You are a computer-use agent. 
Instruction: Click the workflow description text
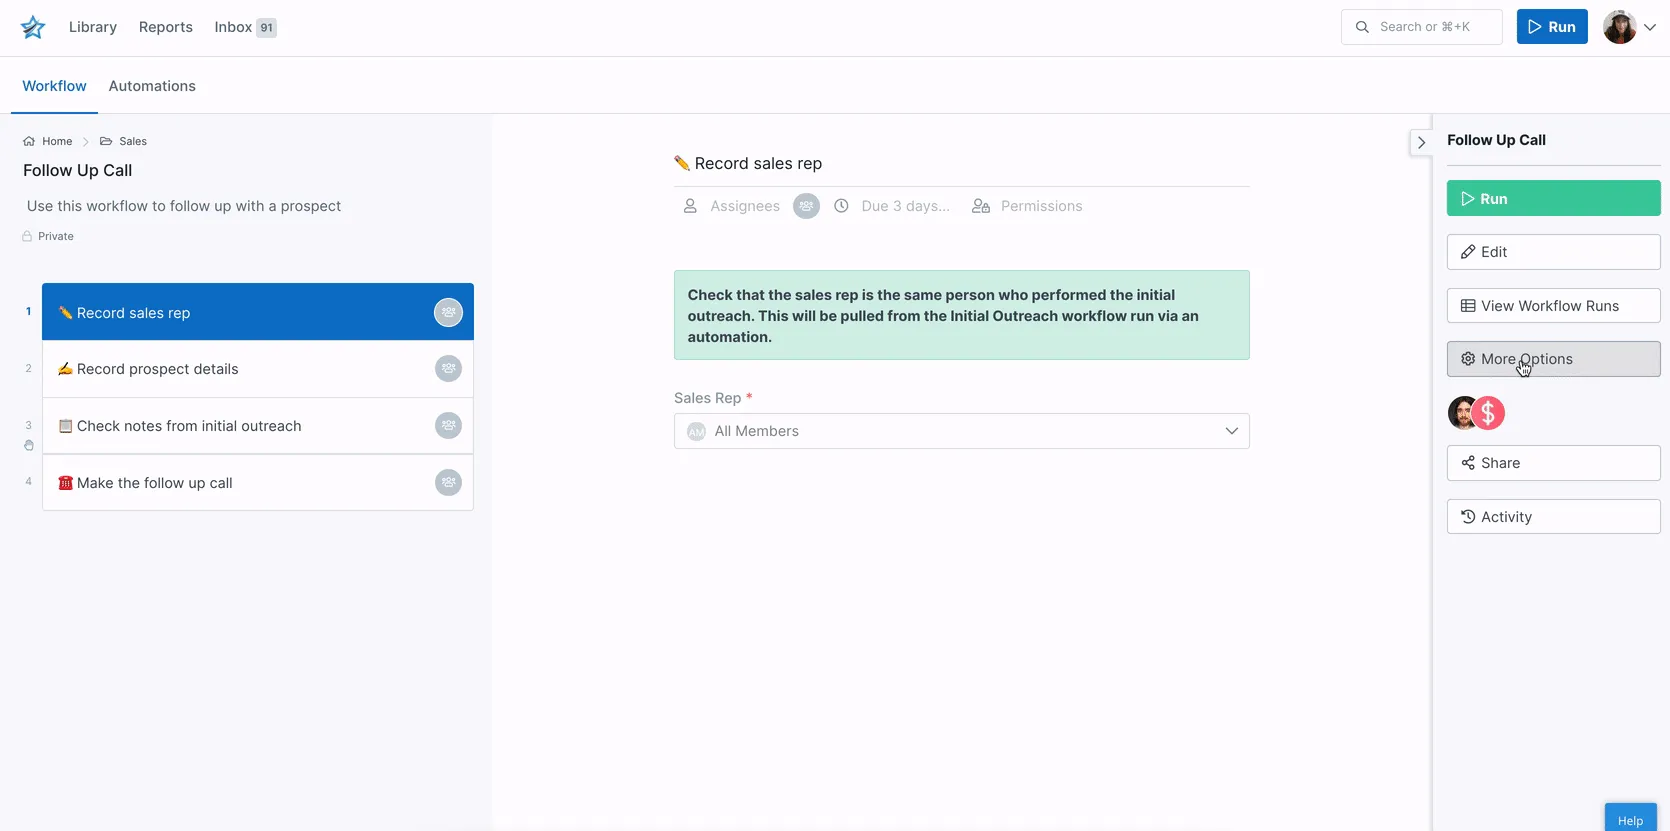(184, 206)
